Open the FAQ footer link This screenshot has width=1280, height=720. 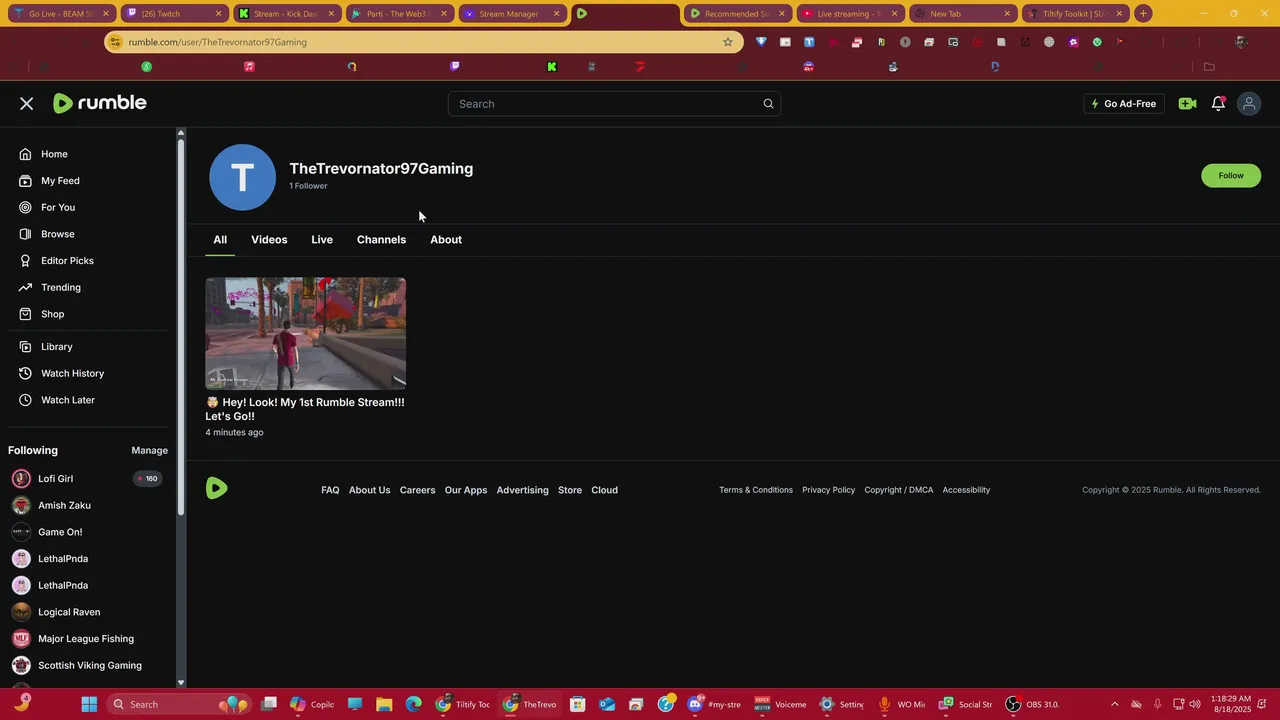coord(330,490)
